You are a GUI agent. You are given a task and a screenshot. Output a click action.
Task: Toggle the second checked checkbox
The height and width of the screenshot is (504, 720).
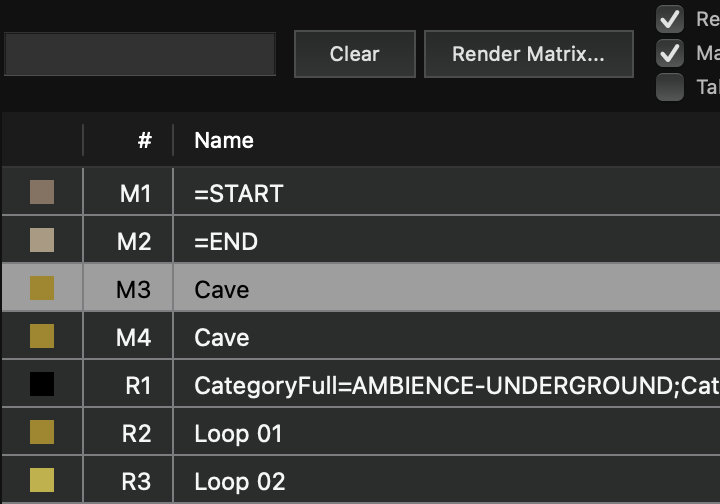coord(669,53)
